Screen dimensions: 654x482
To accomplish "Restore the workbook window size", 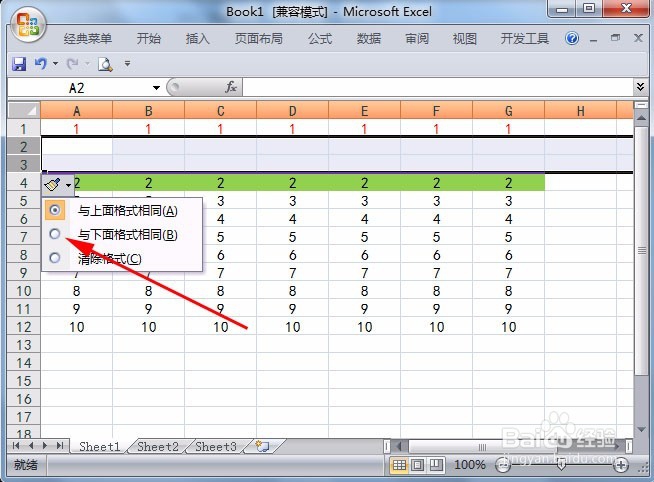I will click(x=615, y=38).
